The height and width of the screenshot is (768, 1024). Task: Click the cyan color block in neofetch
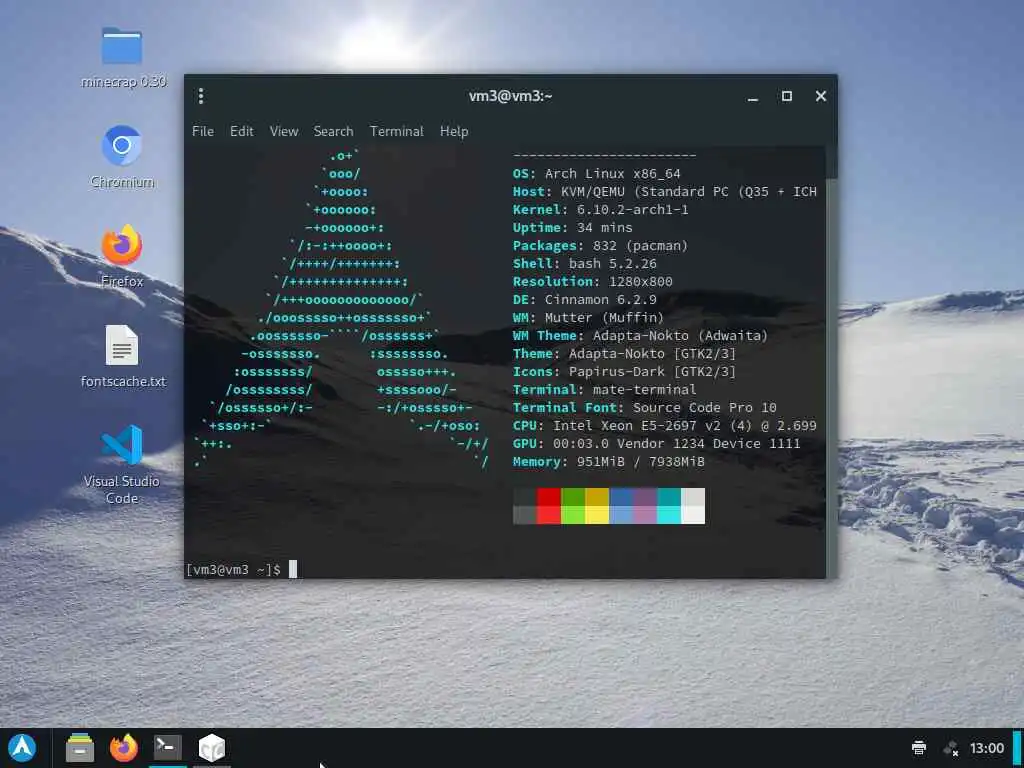click(669, 505)
